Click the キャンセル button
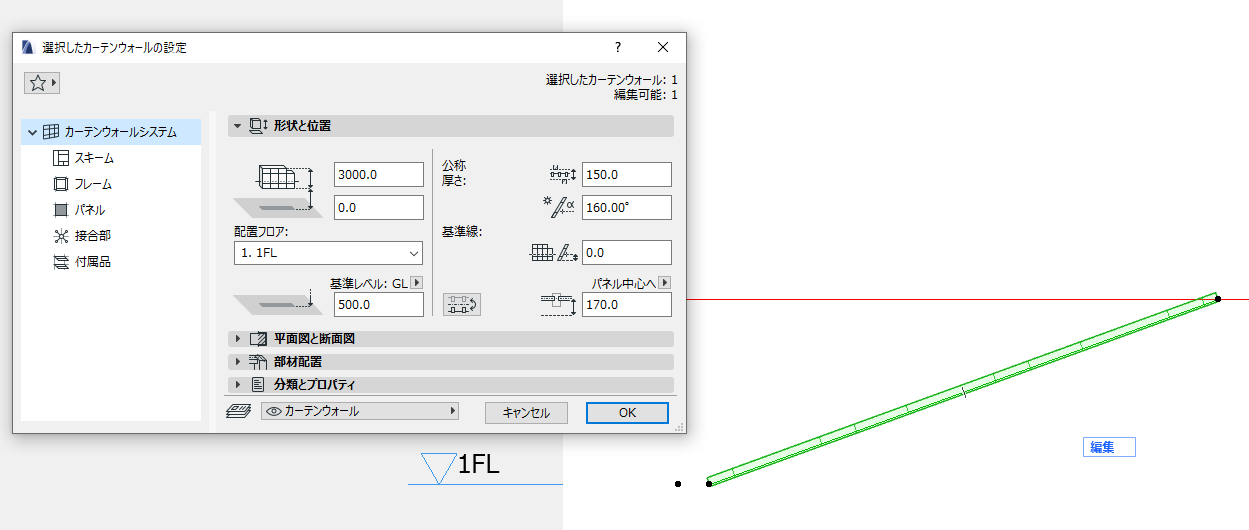1249x530 pixels. click(x=526, y=412)
